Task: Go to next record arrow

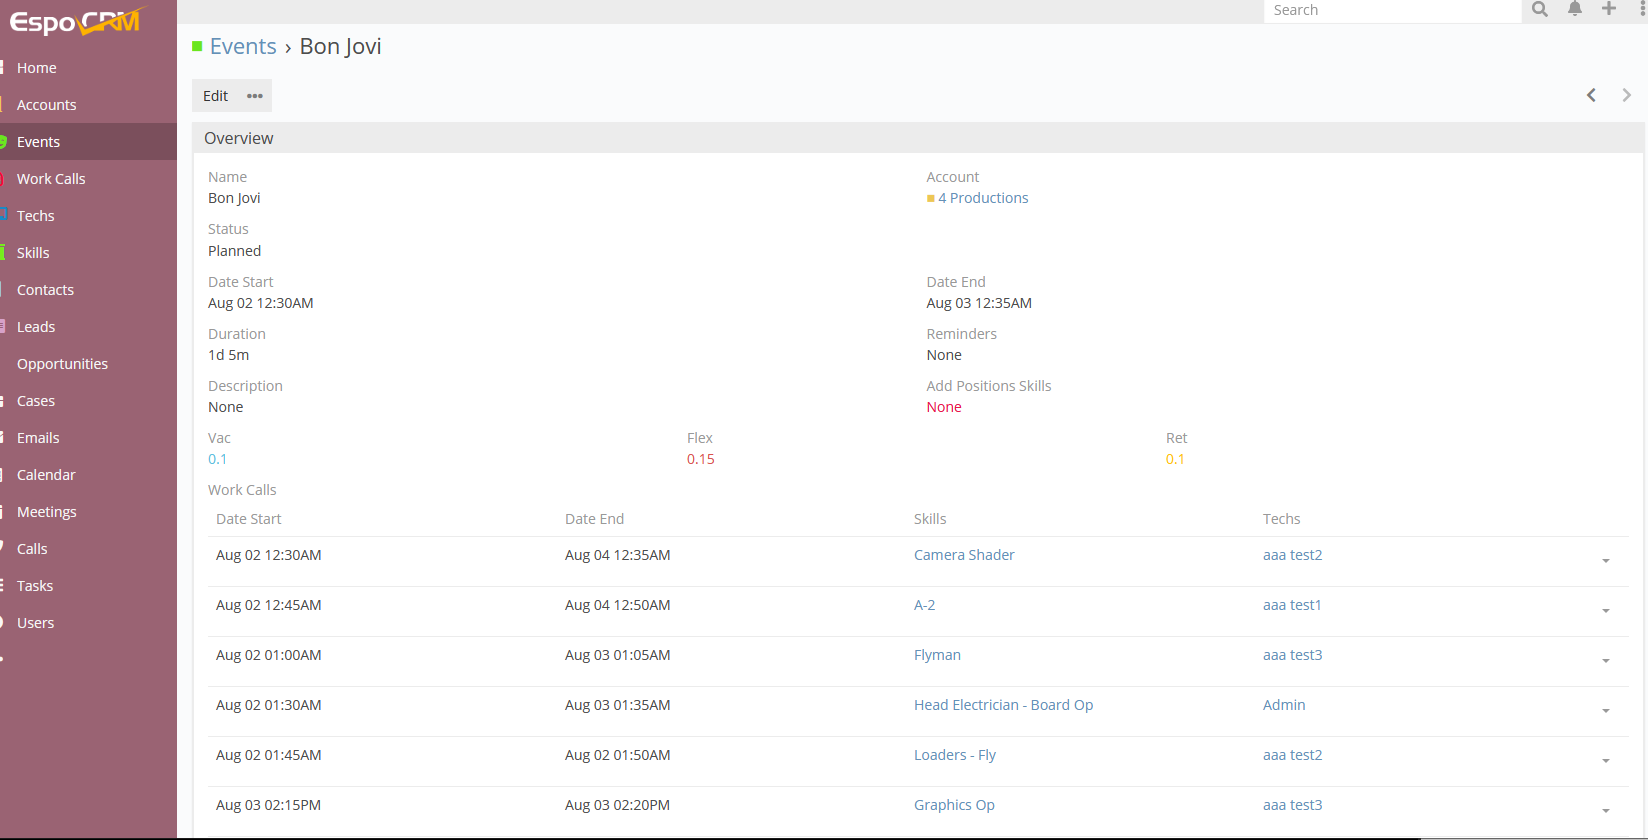Action: coord(1627,95)
